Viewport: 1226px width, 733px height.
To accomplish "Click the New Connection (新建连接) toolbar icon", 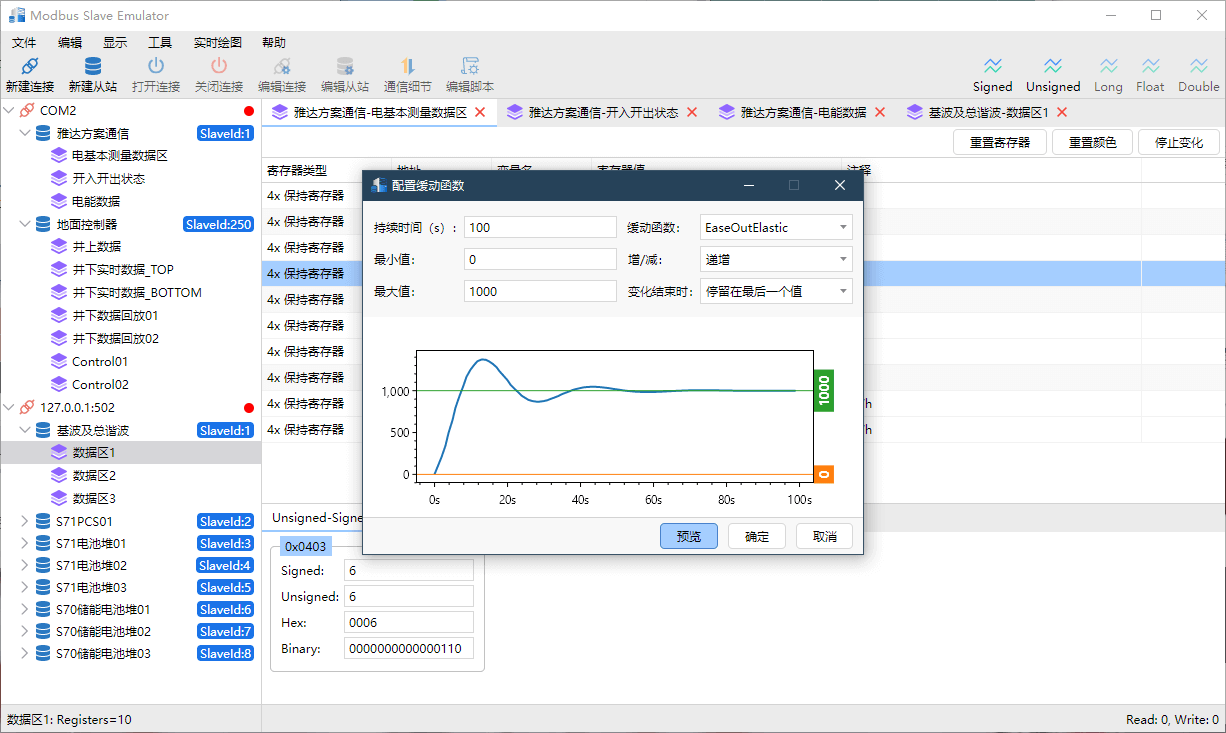I will pyautogui.click(x=29, y=67).
